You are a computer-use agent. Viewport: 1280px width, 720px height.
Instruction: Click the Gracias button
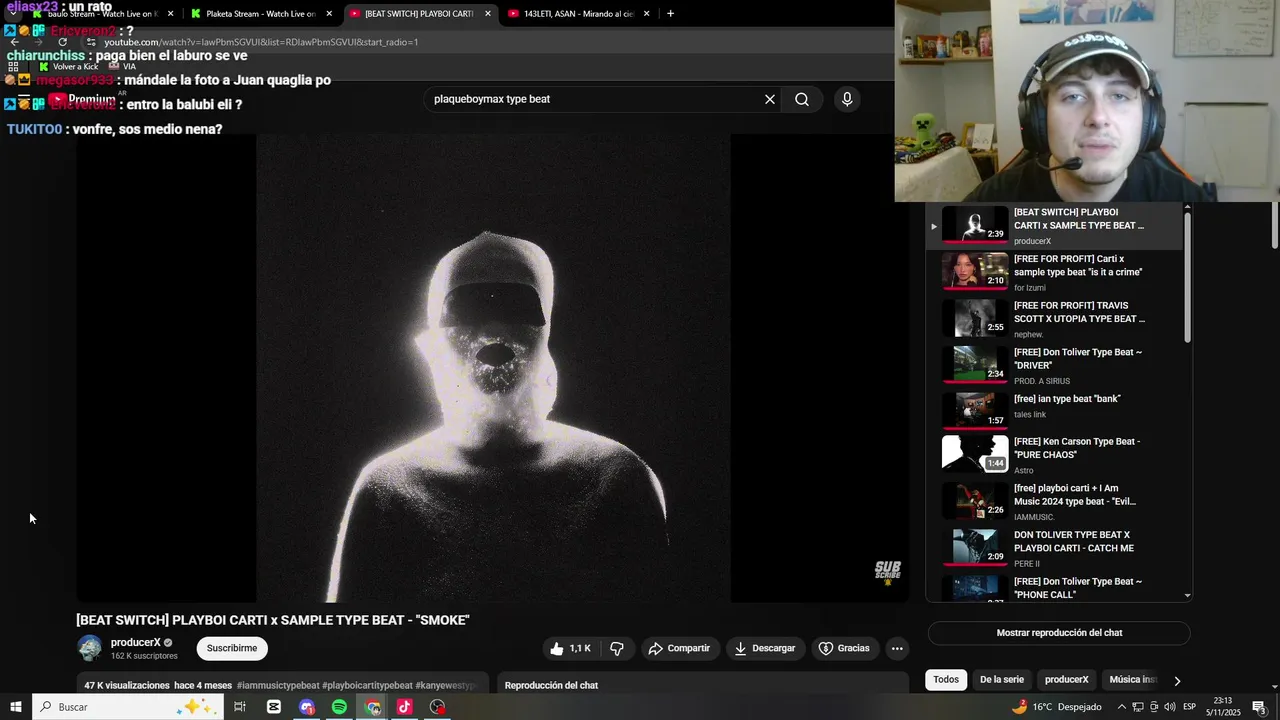click(845, 648)
